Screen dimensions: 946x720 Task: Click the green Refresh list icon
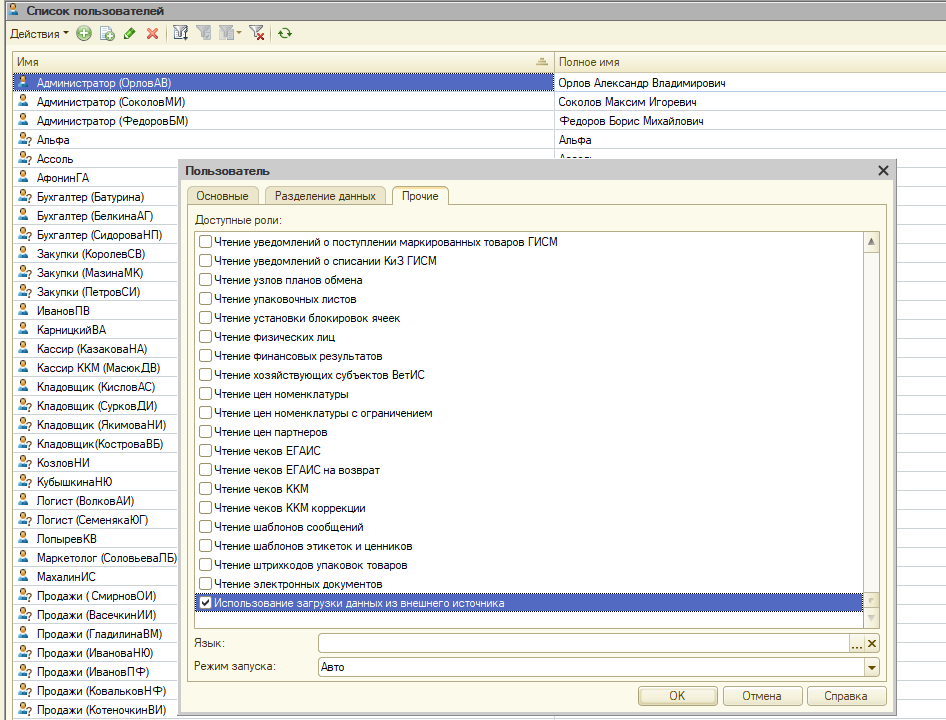[285, 34]
